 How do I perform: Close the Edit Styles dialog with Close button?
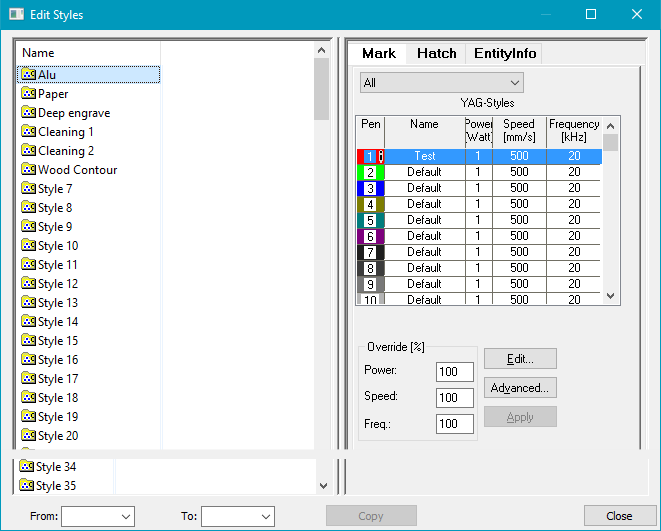pos(619,516)
